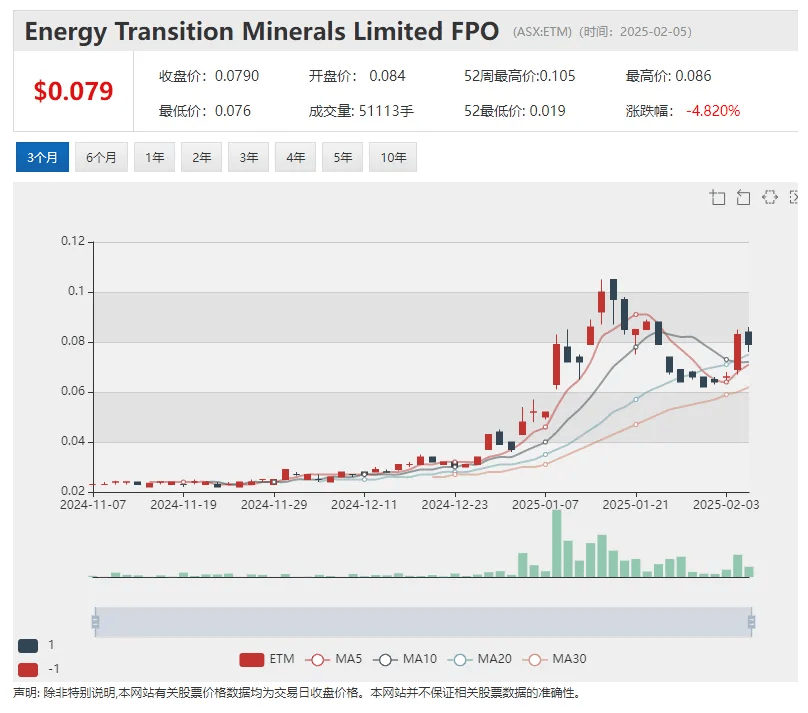
Task: Toggle the MA5 line in legend
Action: click(x=334, y=659)
